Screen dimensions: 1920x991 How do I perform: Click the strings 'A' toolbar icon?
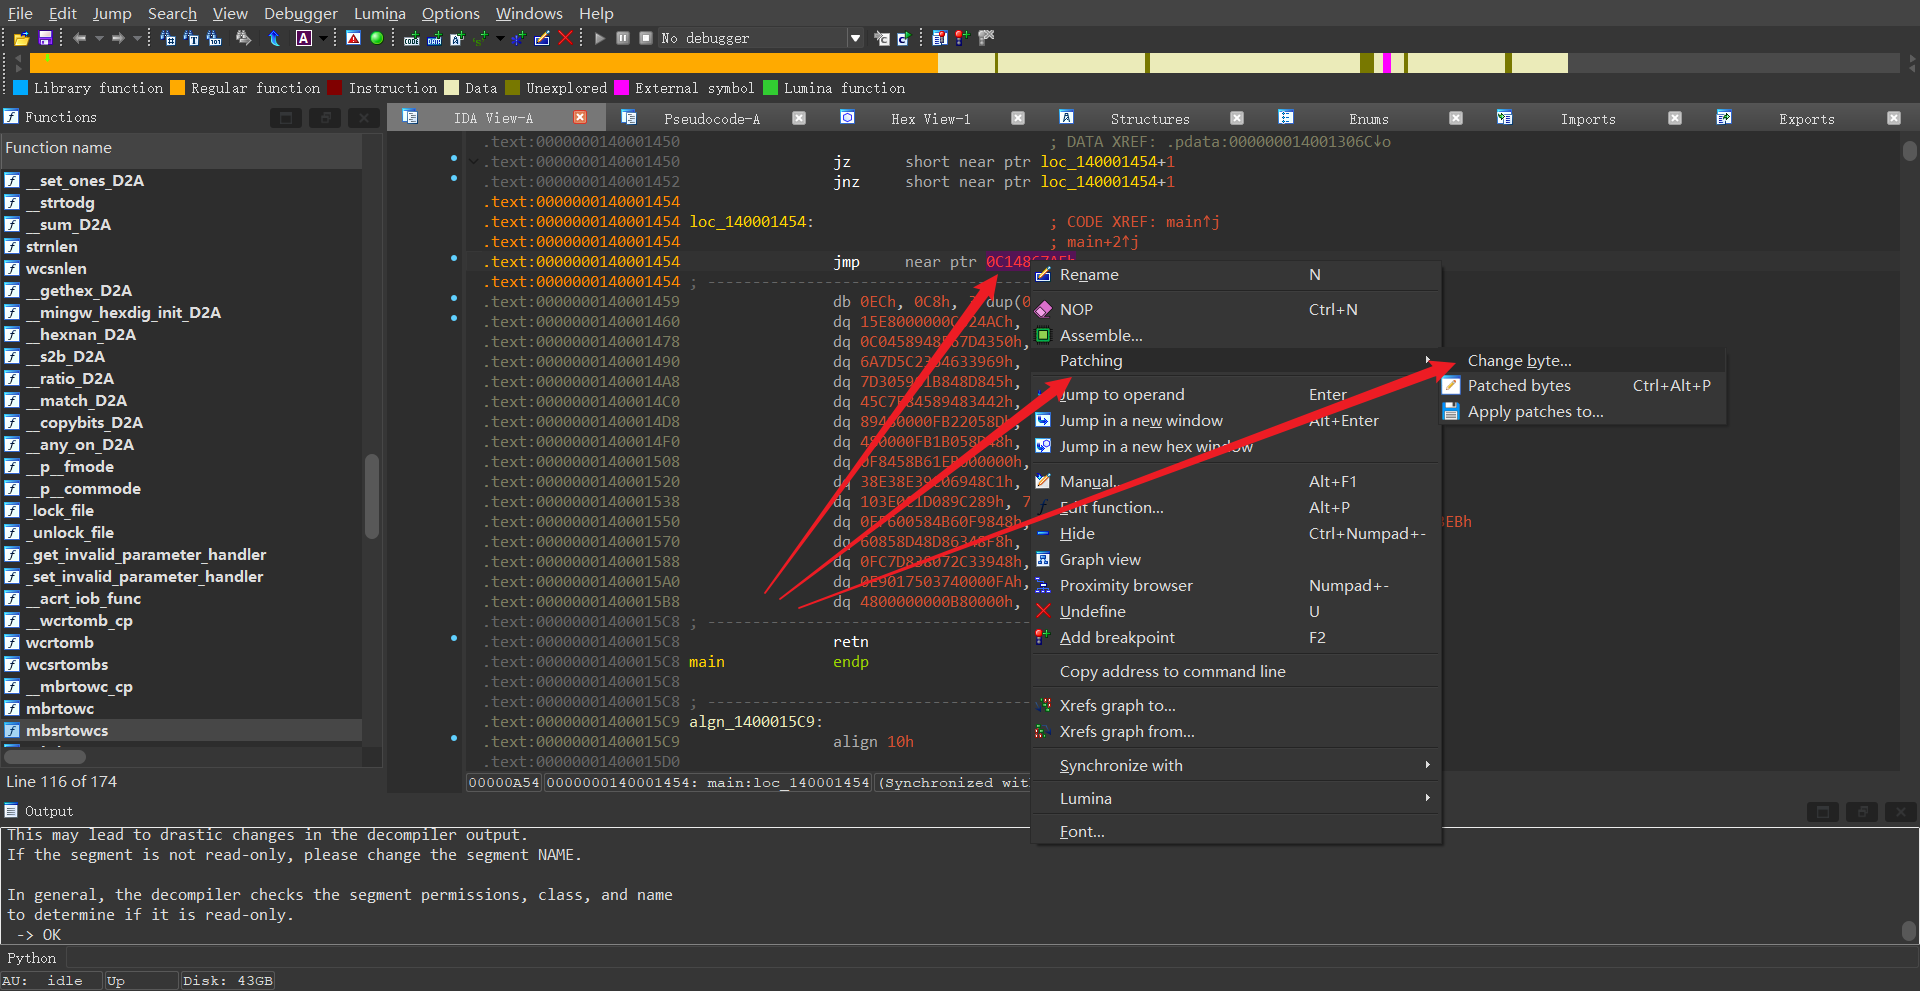pyautogui.click(x=304, y=38)
